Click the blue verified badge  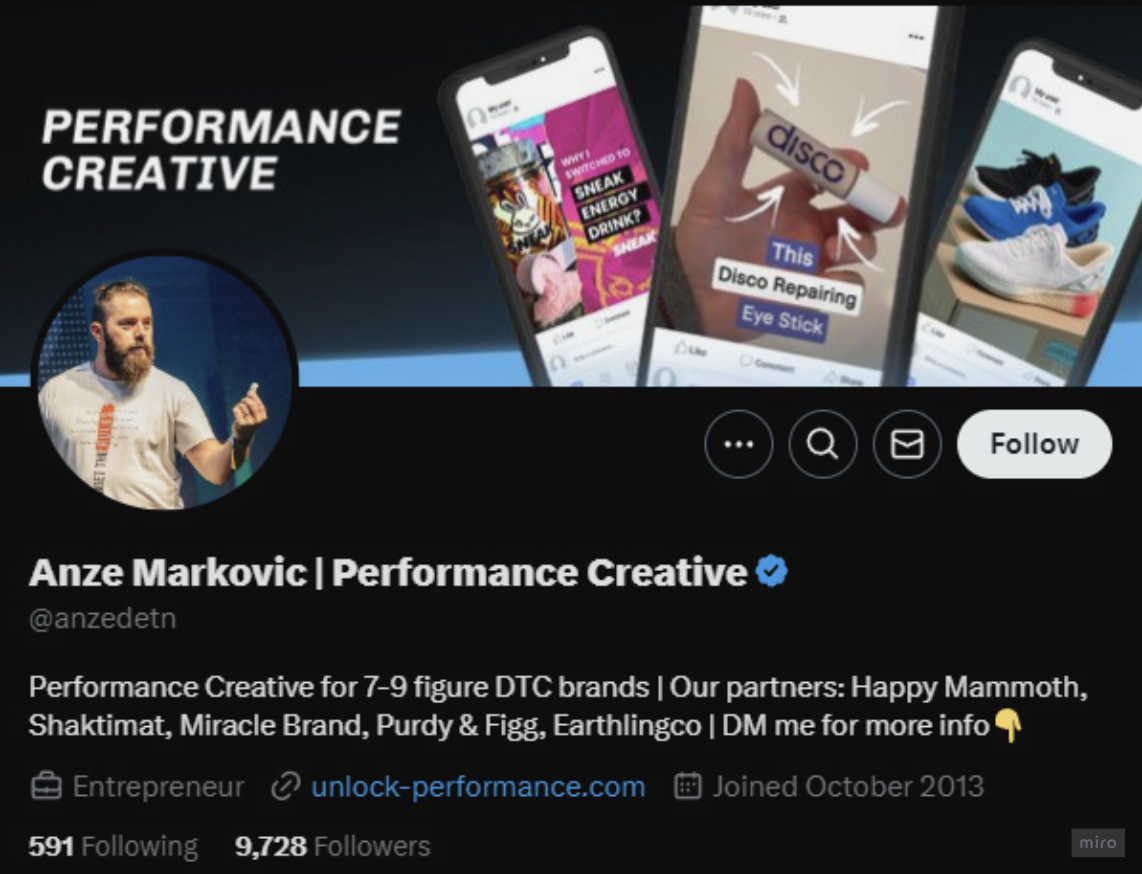tap(772, 571)
